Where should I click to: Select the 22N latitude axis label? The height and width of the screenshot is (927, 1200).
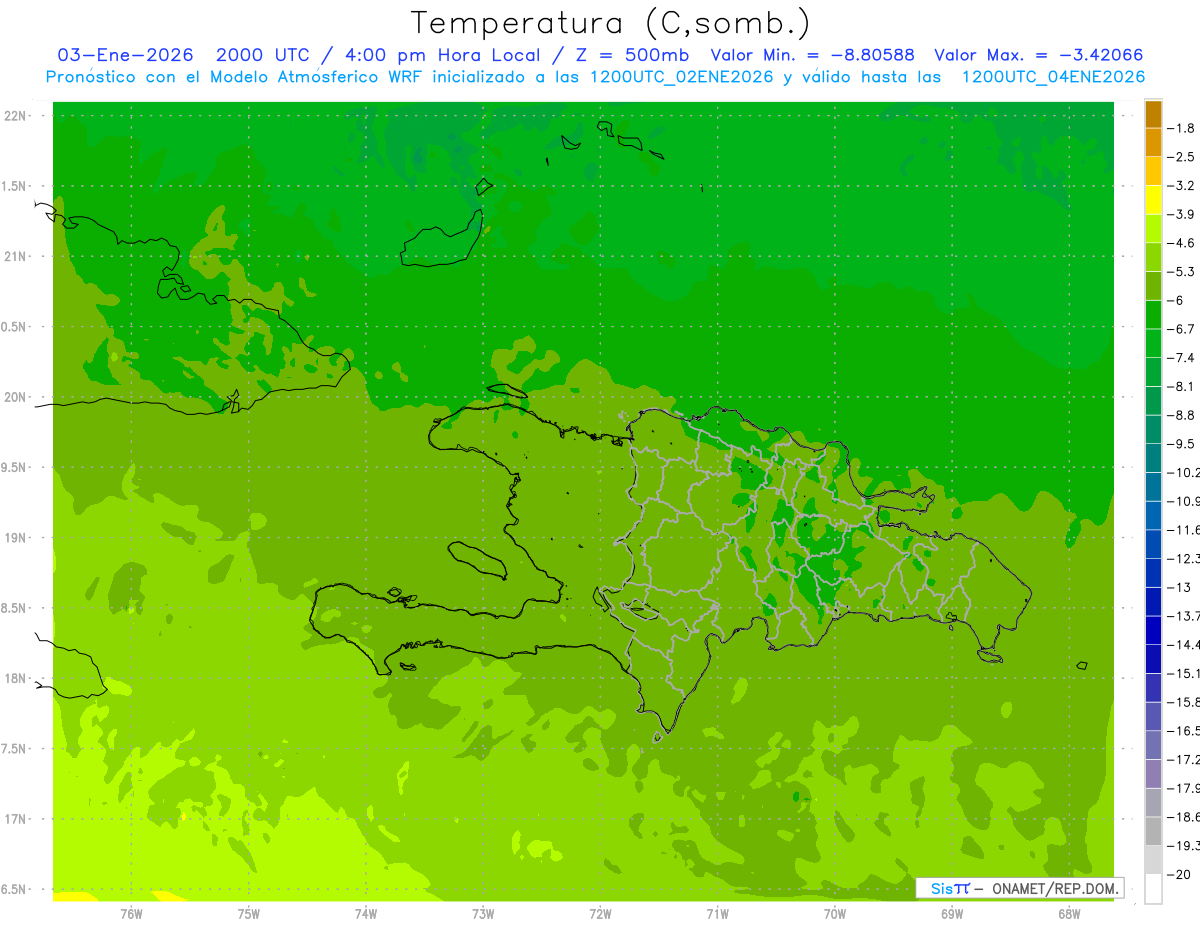[15, 116]
